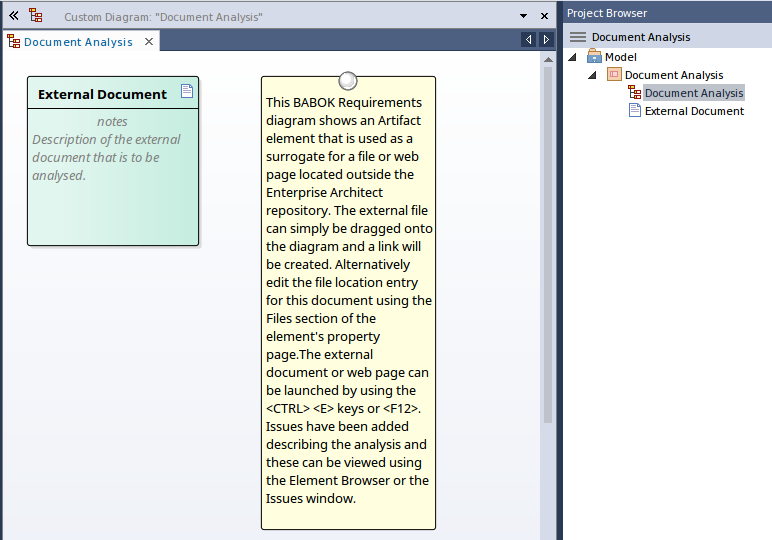This screenshot has width=772, height=540.
Task: Click the diagram type icon beside Custom Diagram title
Action: (36, 16)
